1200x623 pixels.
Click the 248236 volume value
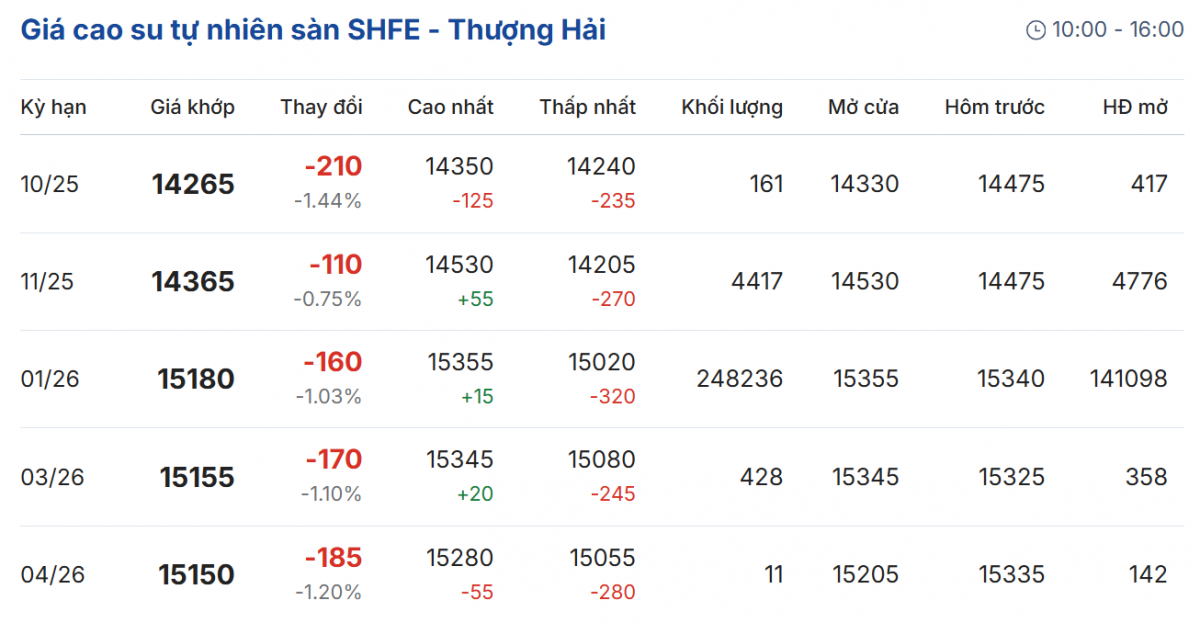(739, 379)
